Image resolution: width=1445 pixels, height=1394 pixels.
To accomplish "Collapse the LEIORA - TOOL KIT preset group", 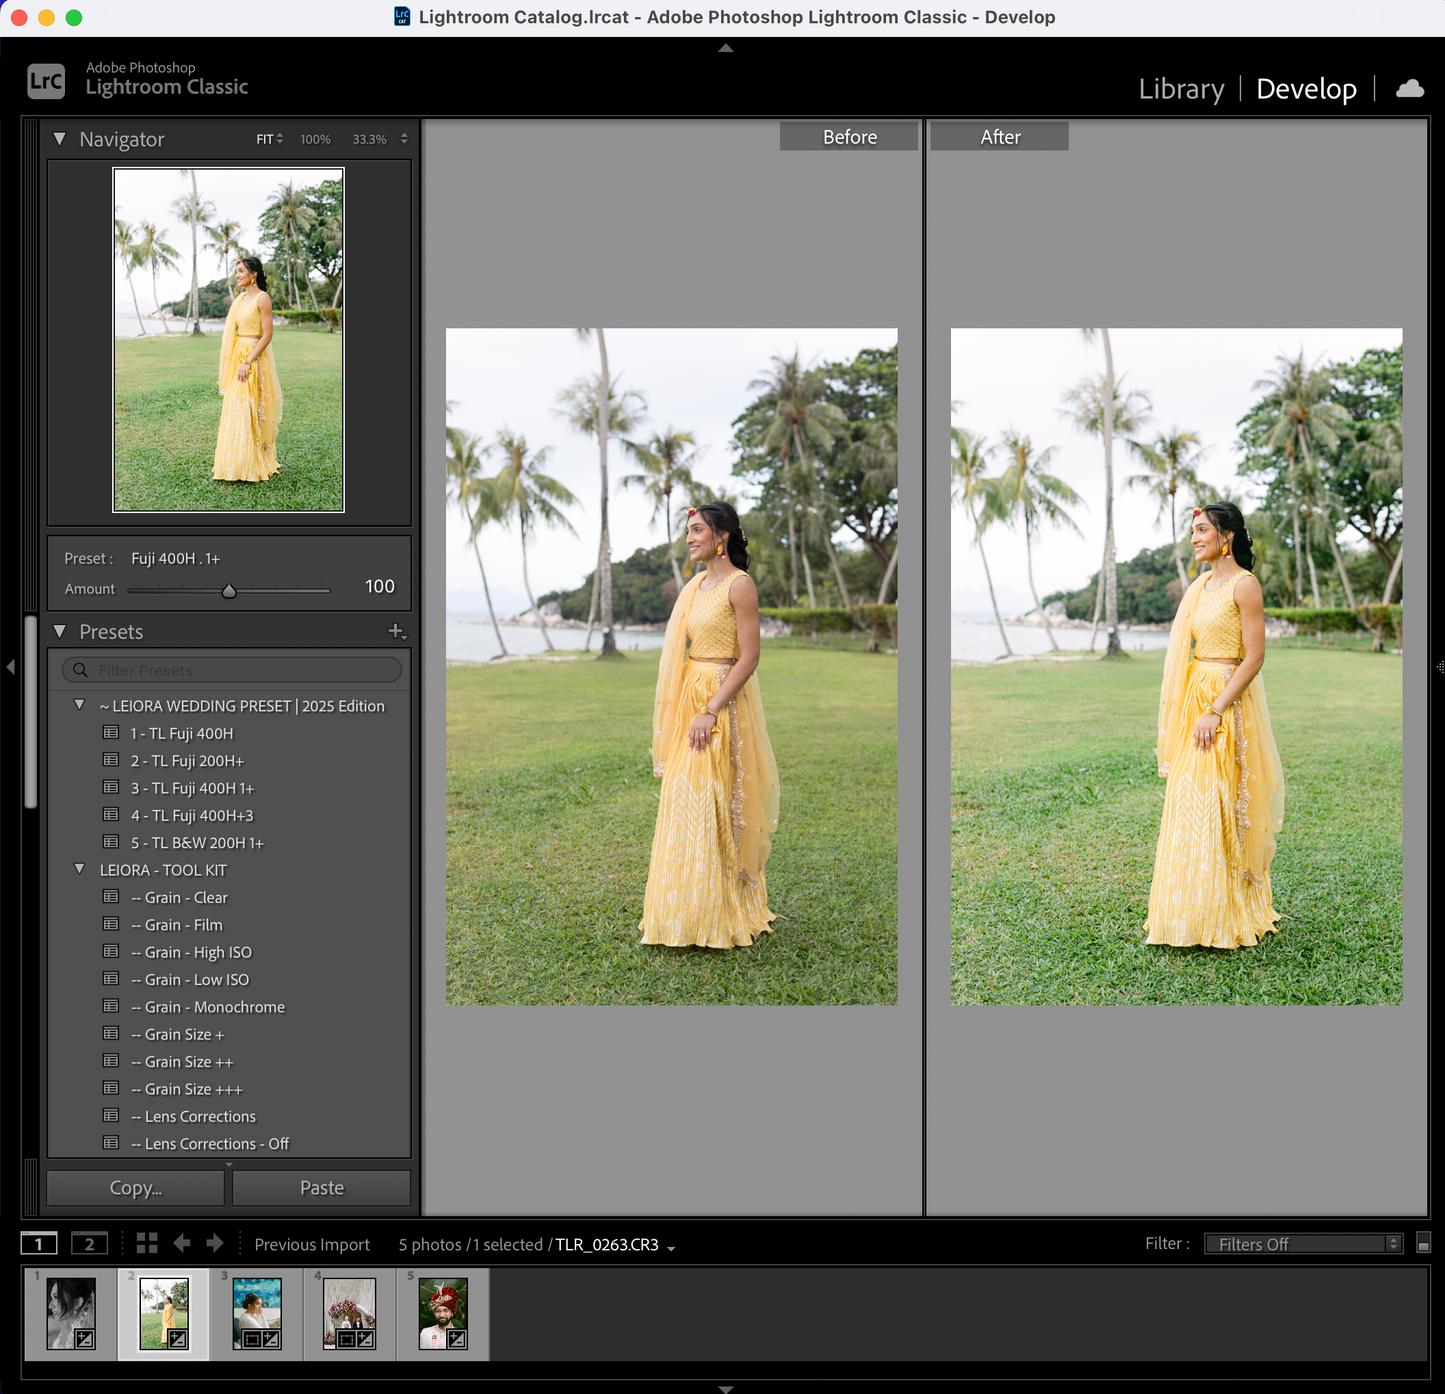I will pyautogui.click(x=80, y=869).
